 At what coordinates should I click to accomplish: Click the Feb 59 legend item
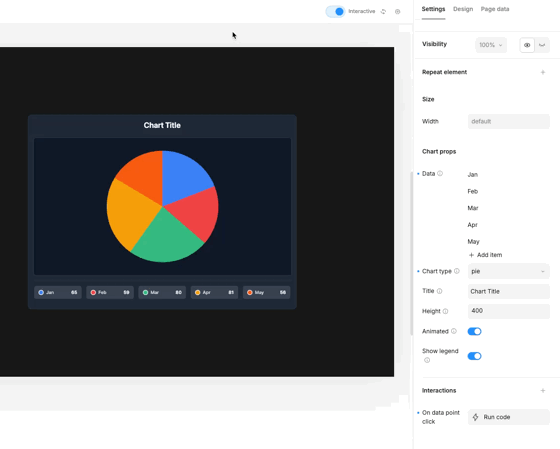click(x=110, y=293)
